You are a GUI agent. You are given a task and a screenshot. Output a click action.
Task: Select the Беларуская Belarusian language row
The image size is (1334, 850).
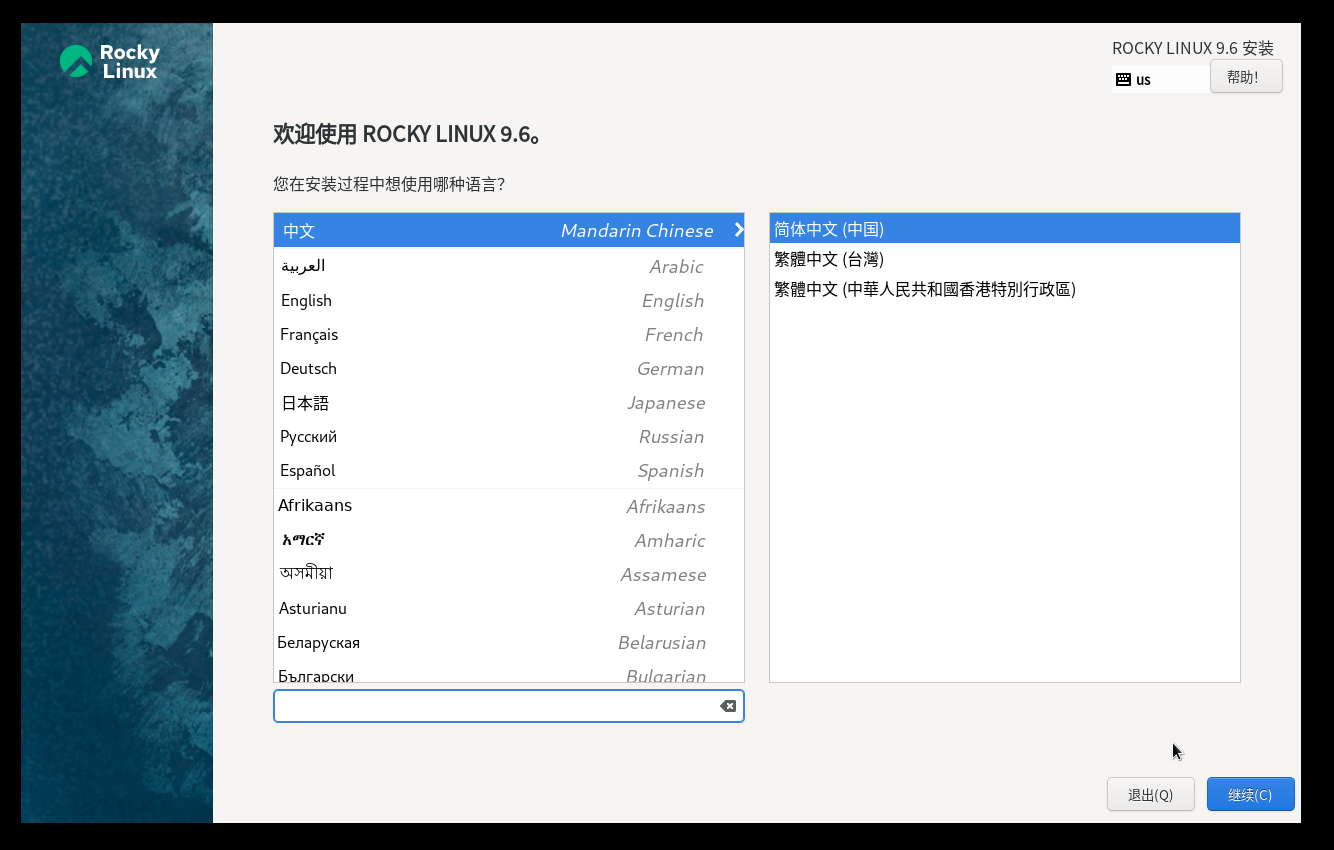click(509, 642)
